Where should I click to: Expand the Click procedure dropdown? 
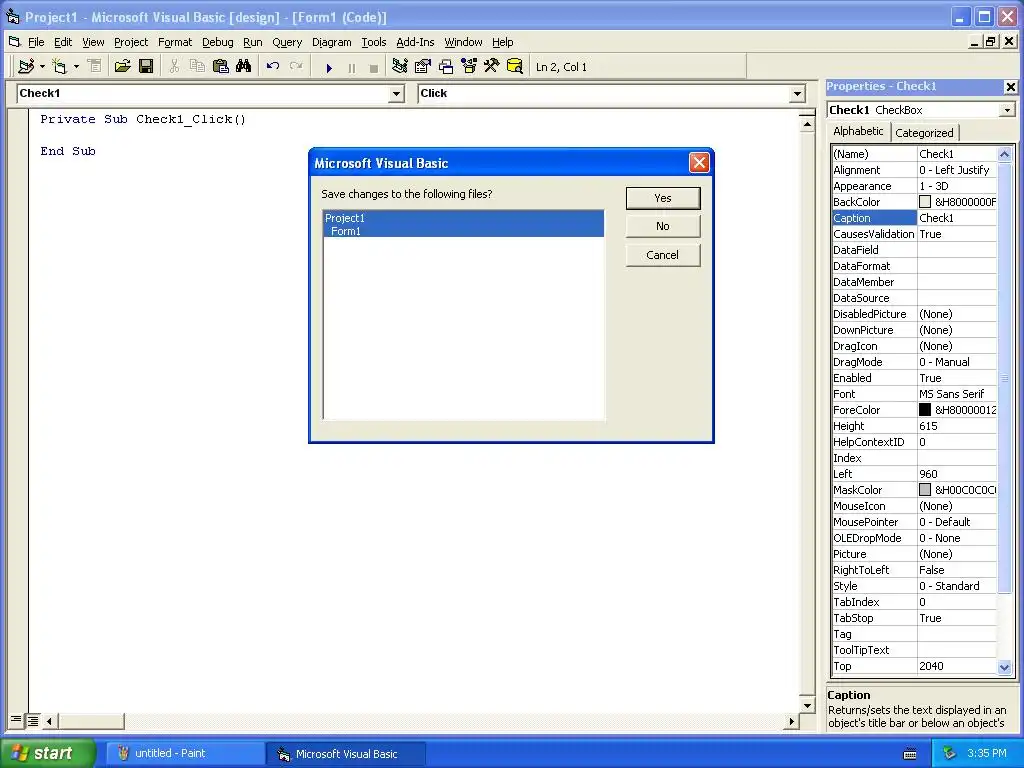click(797, 94)
